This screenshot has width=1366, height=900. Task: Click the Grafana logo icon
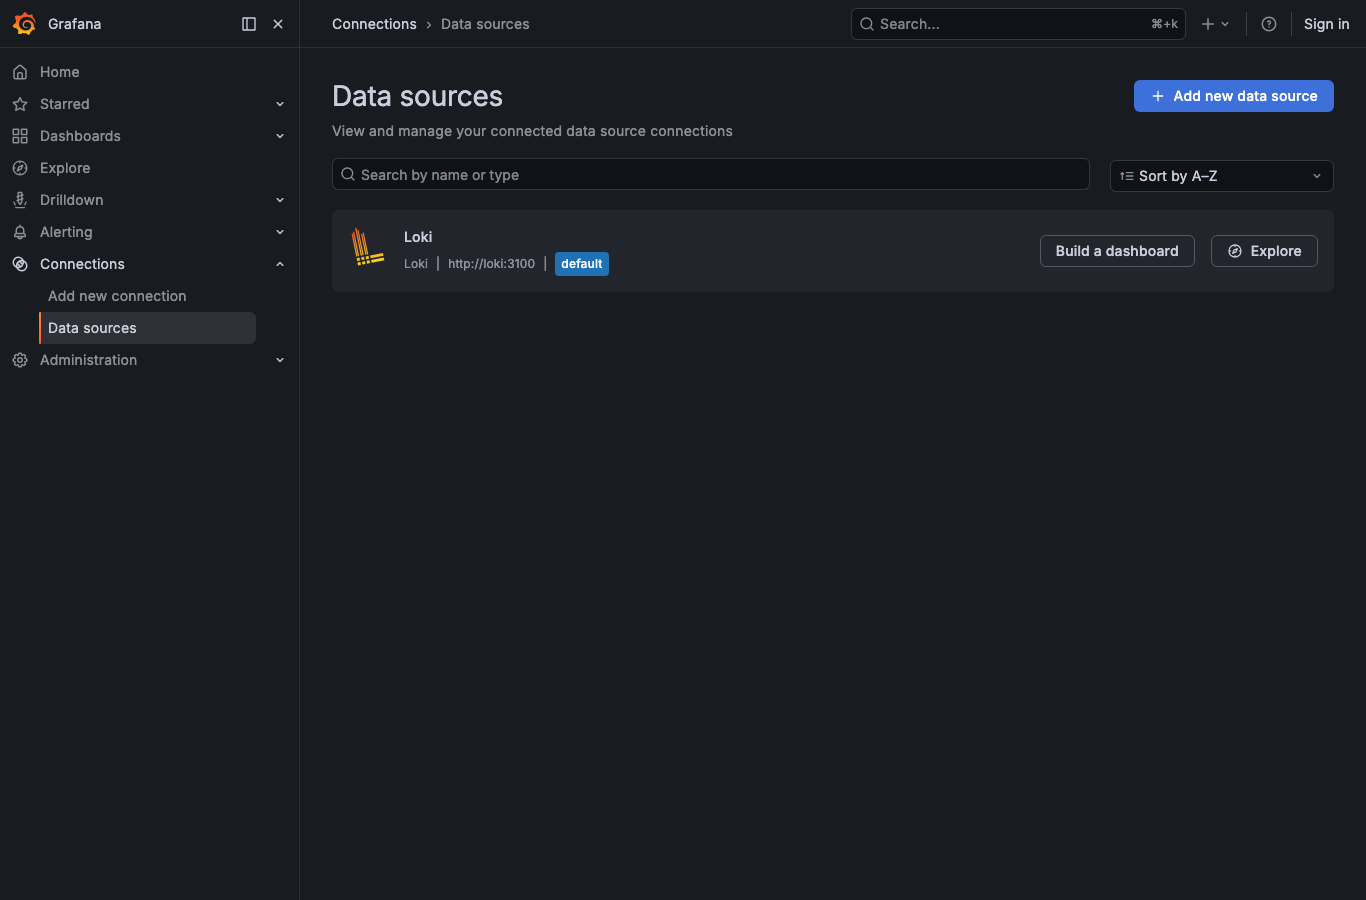tap(24, 24)
